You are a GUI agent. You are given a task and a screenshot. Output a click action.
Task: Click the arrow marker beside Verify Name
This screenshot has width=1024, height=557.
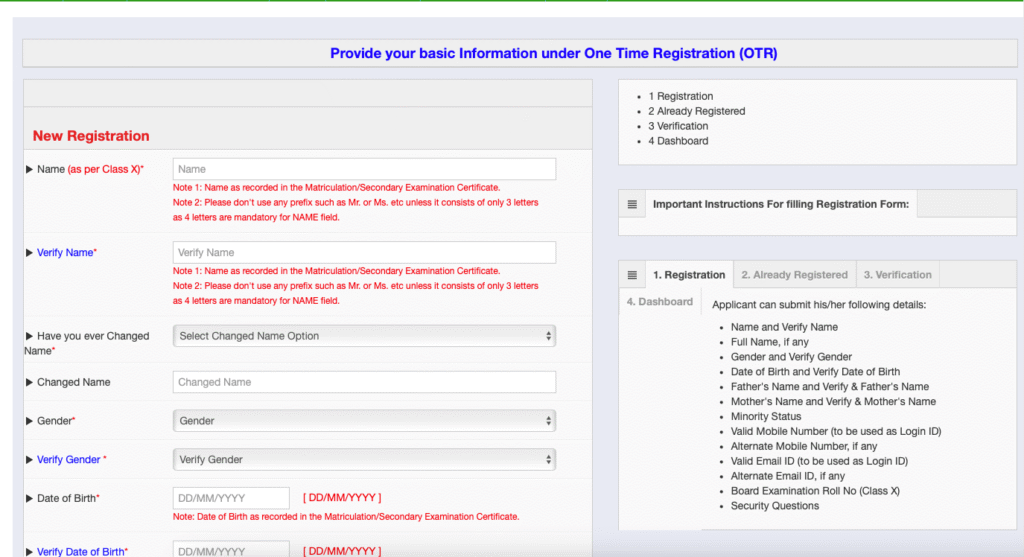29,253
